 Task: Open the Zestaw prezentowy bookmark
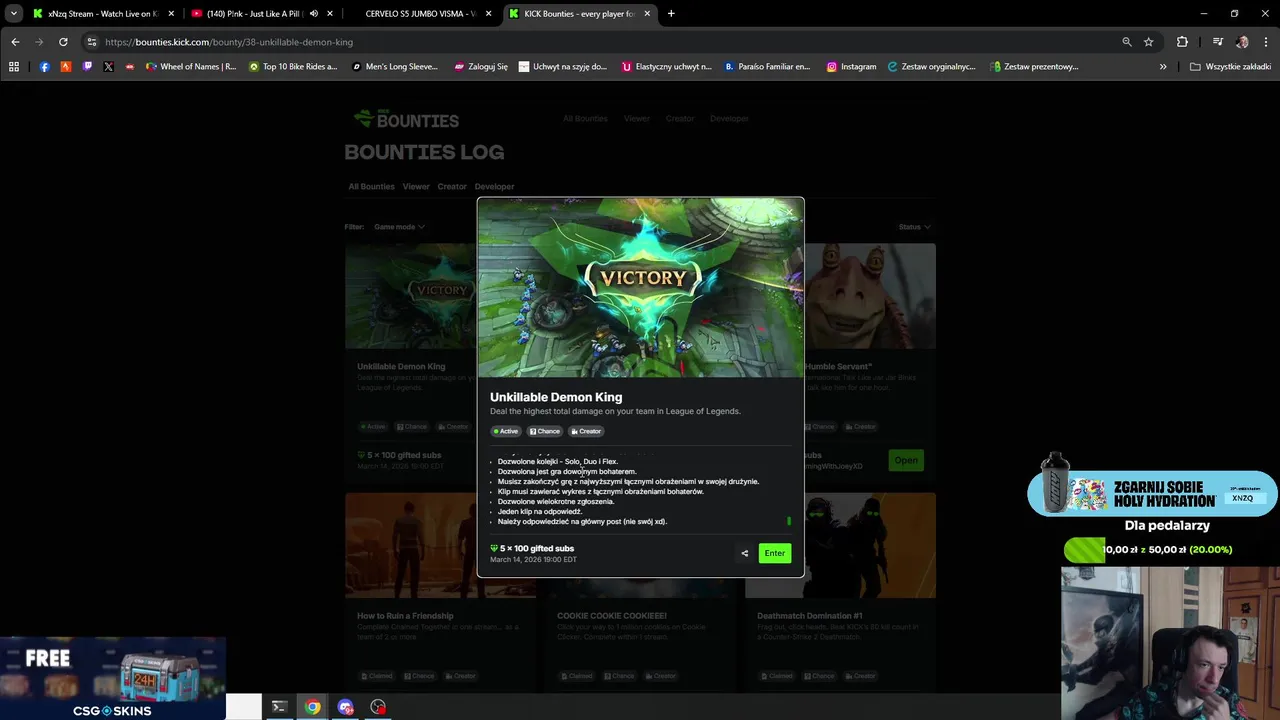tap(1034, 67)
